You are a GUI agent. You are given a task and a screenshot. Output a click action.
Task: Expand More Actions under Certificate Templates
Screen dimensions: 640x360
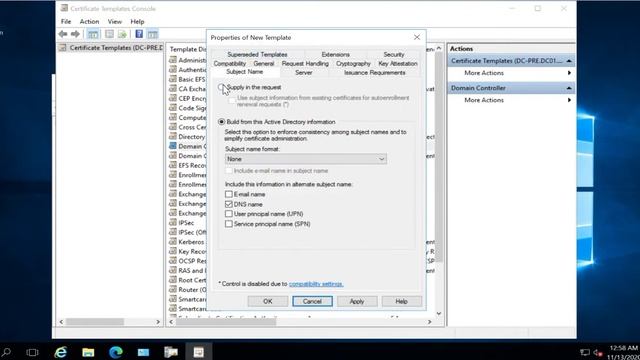[511, 73]
